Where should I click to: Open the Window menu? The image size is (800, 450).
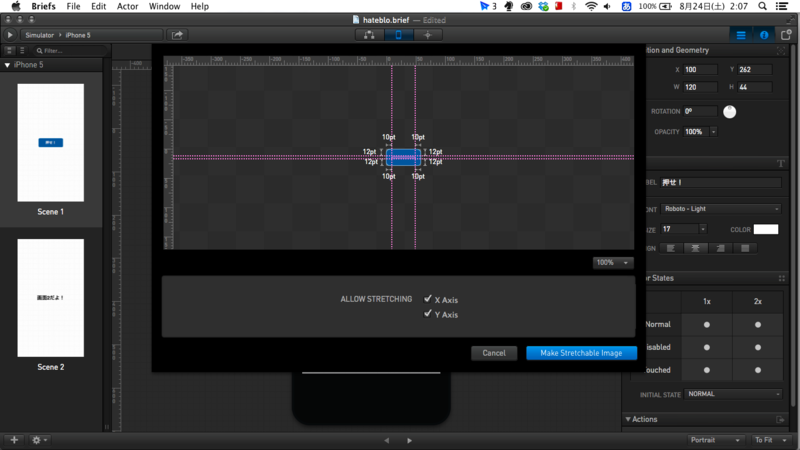click(x=164, y=7)
